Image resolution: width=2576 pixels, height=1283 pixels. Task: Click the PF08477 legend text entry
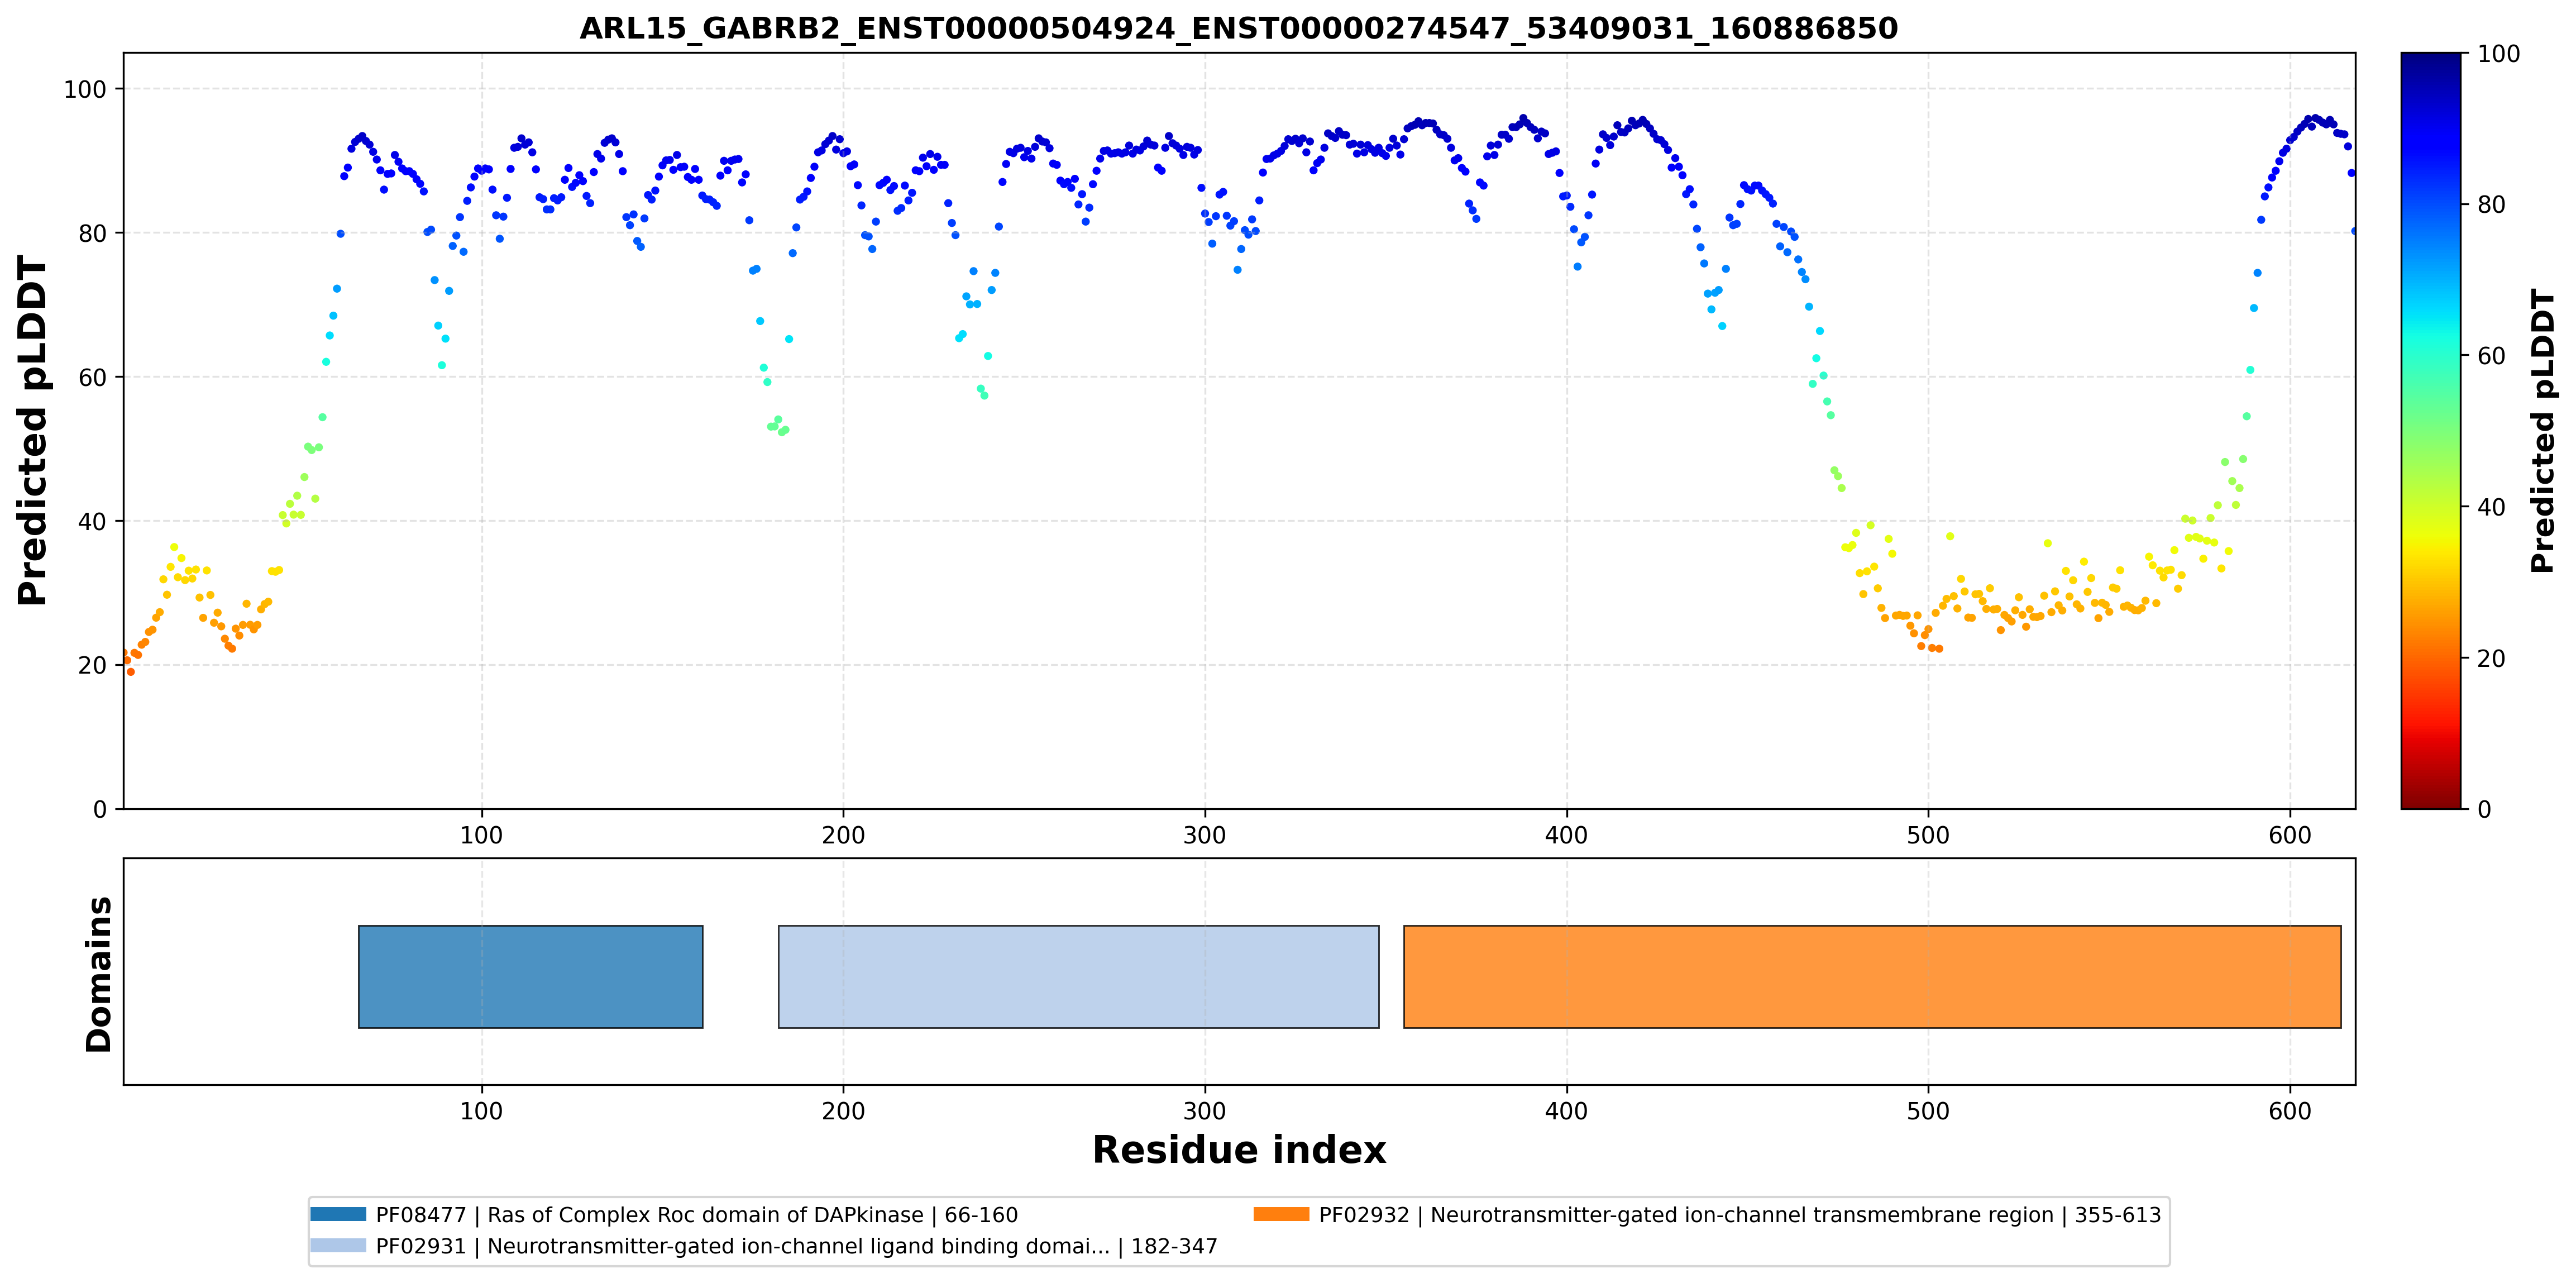pyautogui.click(x=697, y=1215)
